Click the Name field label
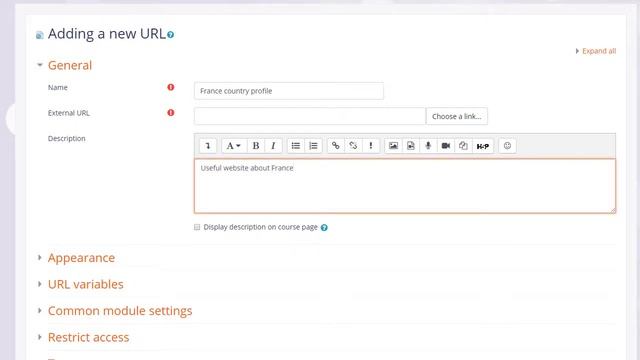 [58, 87]
